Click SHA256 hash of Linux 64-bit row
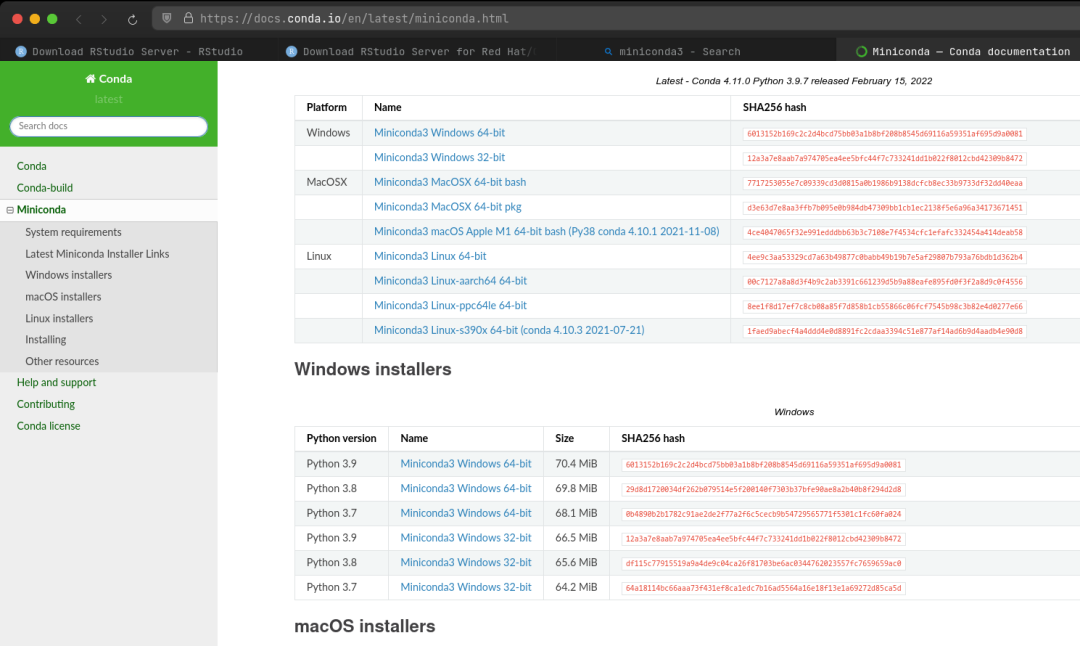 point(885,258)
